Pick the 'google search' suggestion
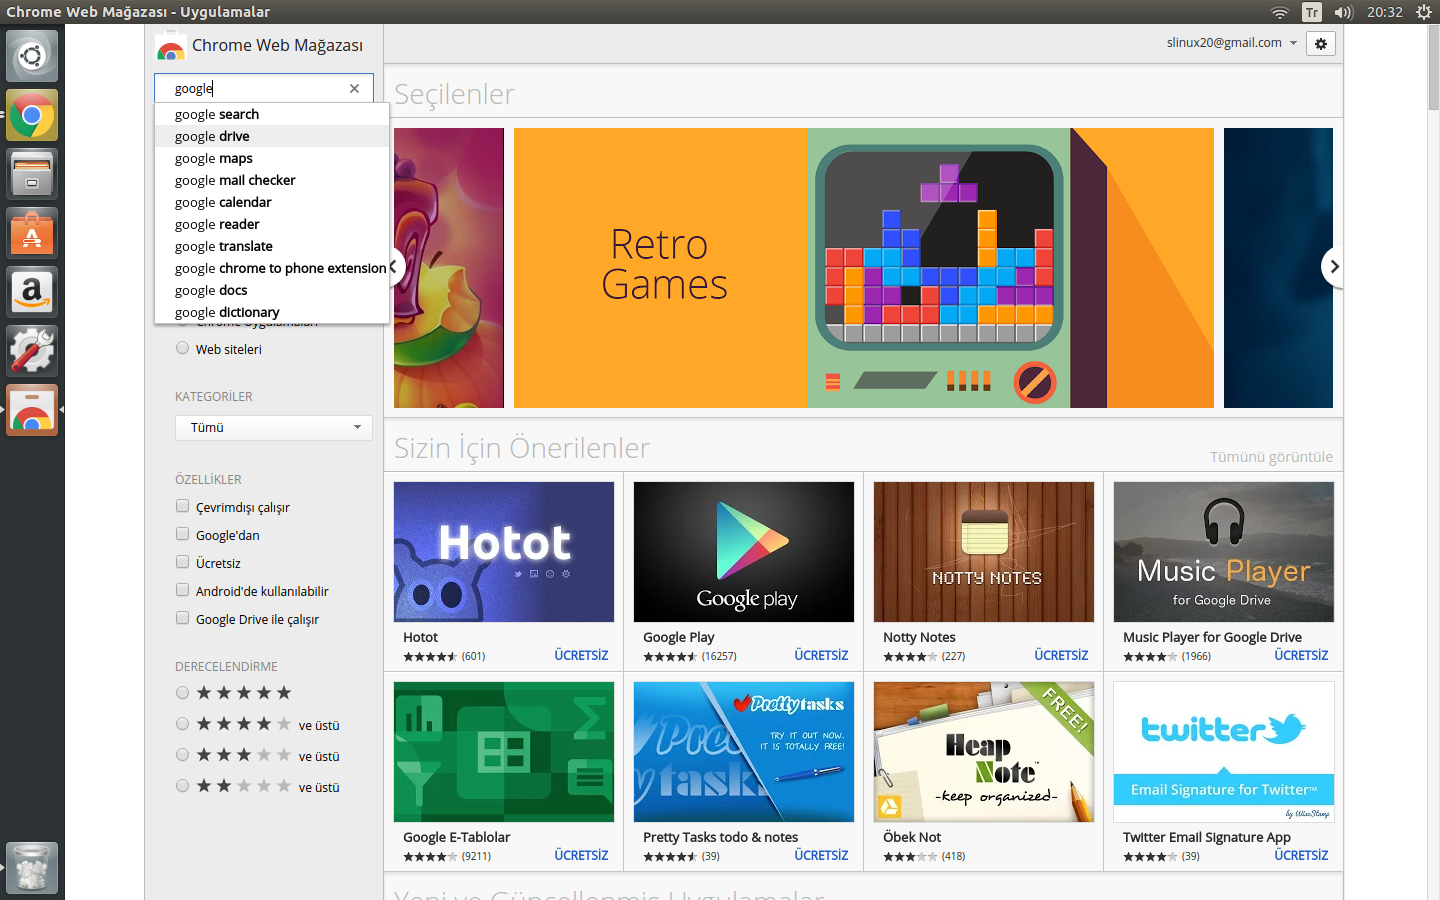 272,114
